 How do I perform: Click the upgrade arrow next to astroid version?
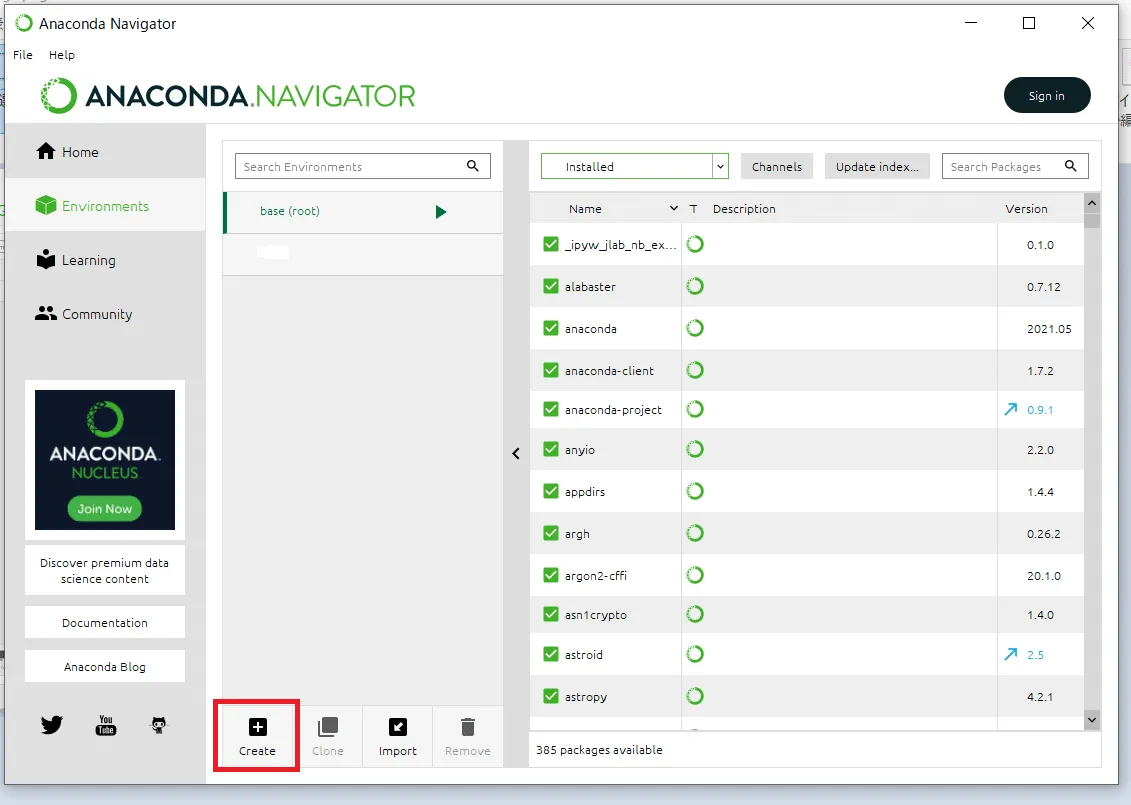pos(1011,654)
